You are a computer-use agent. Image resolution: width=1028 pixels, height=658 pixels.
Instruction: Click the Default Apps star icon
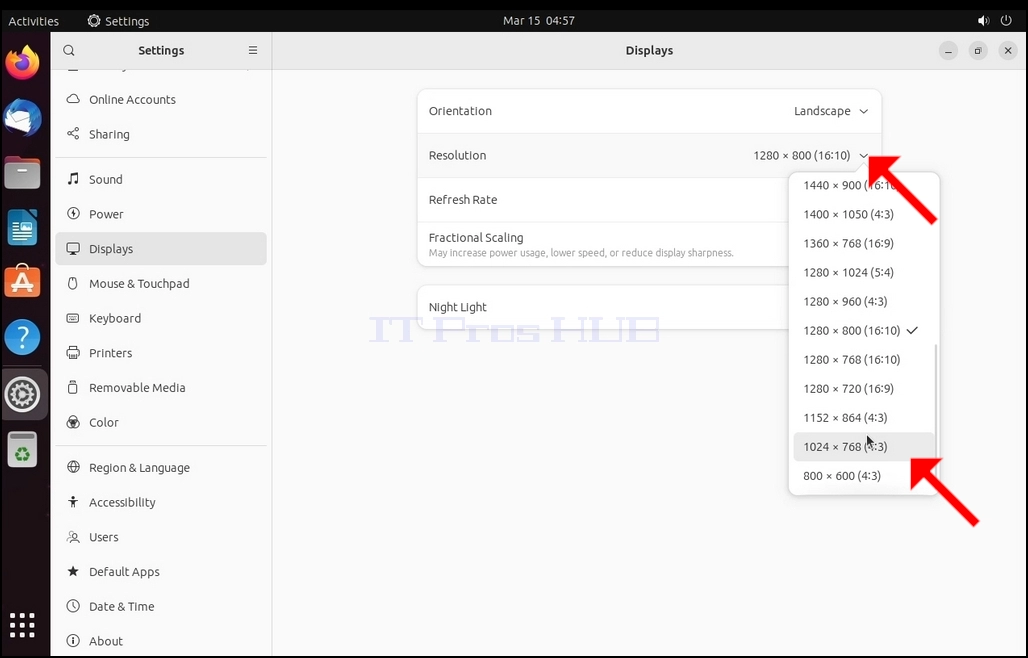pos(73,571)
